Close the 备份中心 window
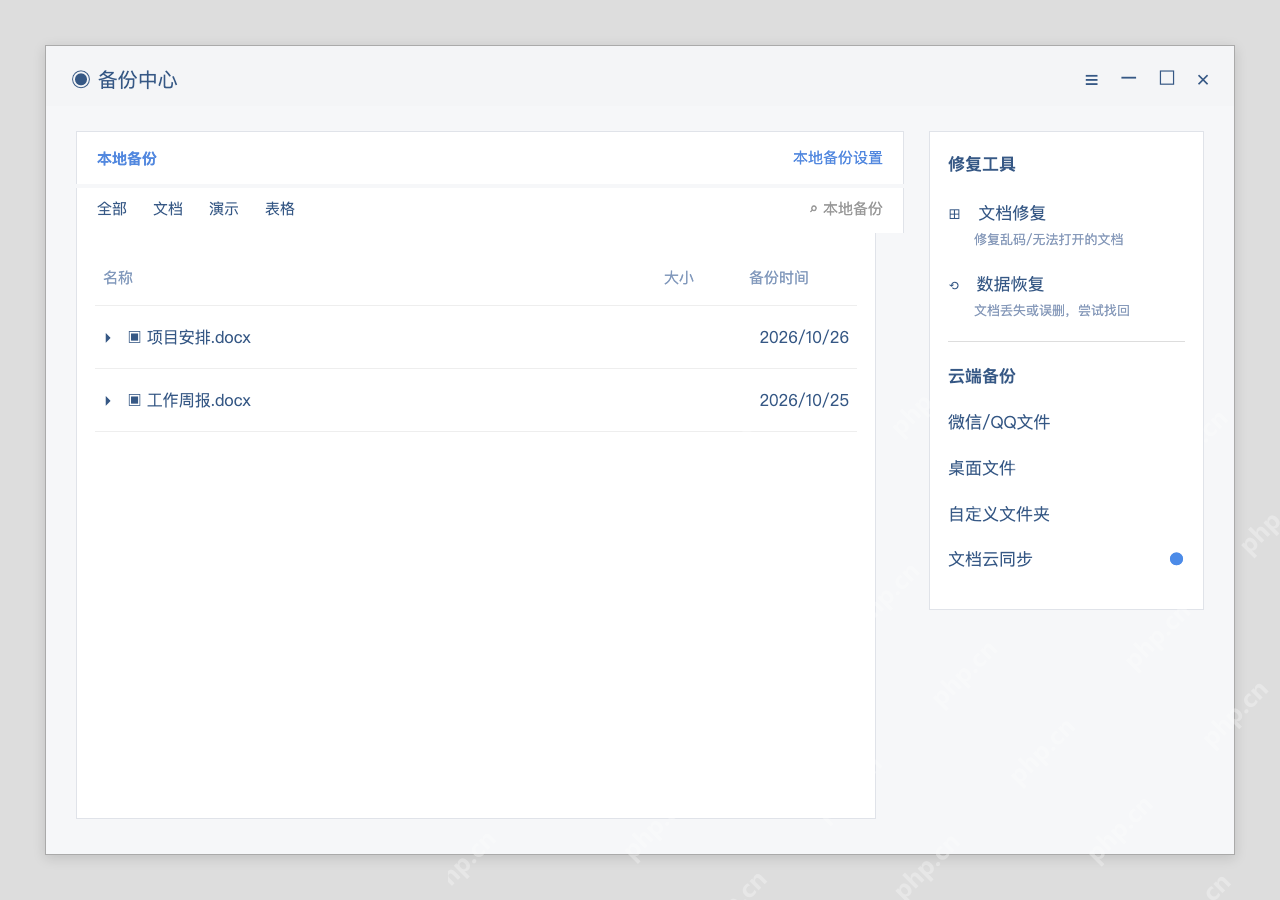 [x=1203, y=80]
